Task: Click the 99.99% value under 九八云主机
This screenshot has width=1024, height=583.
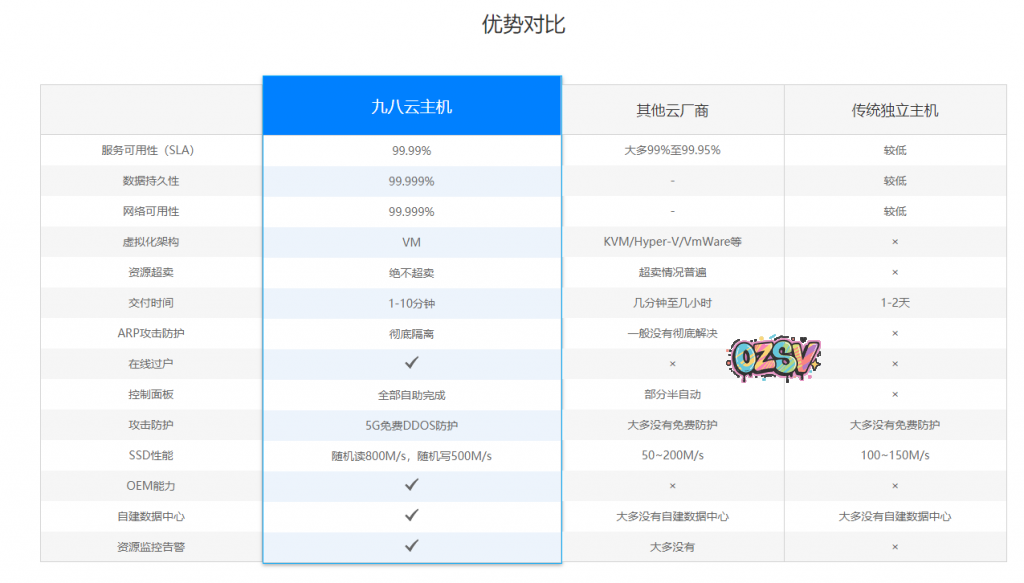Action: click(x=411, y=151)
